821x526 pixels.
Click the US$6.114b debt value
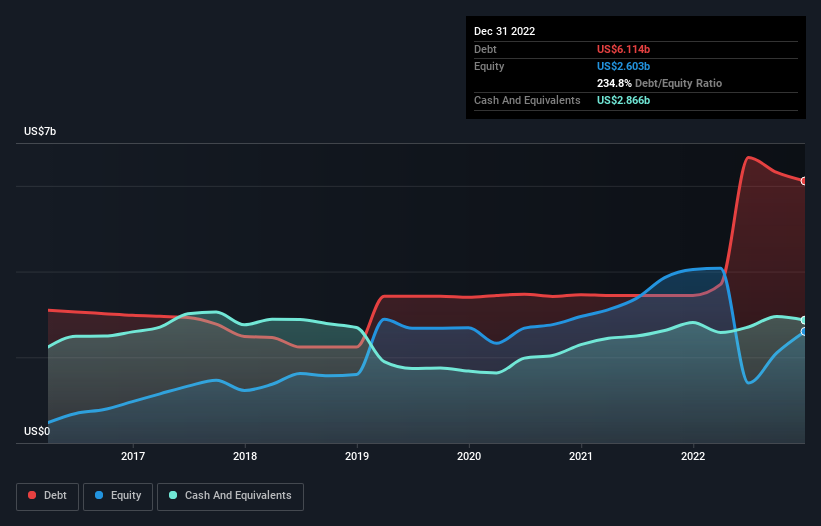pos(624,49)
